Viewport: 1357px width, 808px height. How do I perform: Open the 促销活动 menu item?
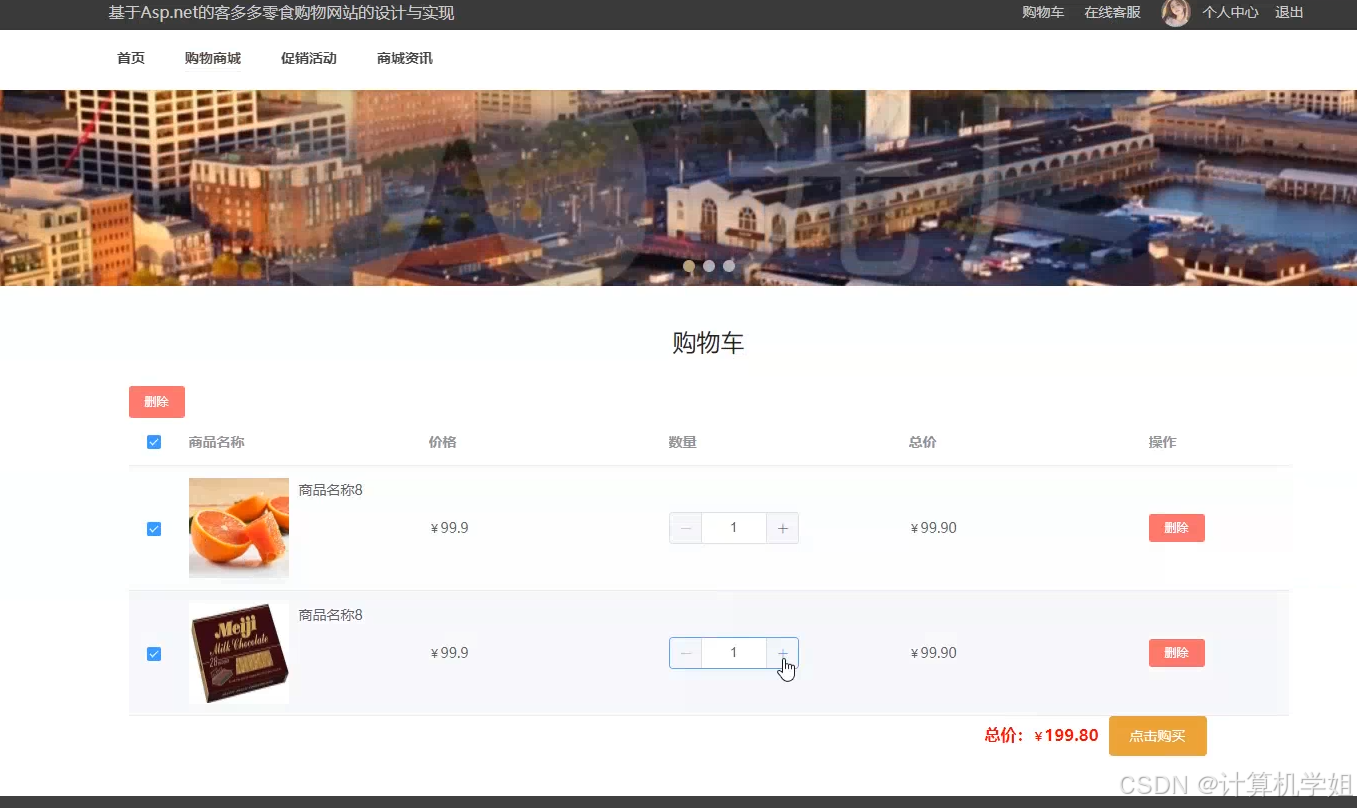pos(309,58)
